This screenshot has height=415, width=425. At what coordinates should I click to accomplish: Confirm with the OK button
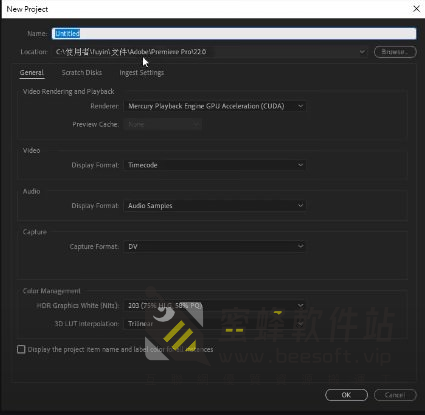point(346,395)
